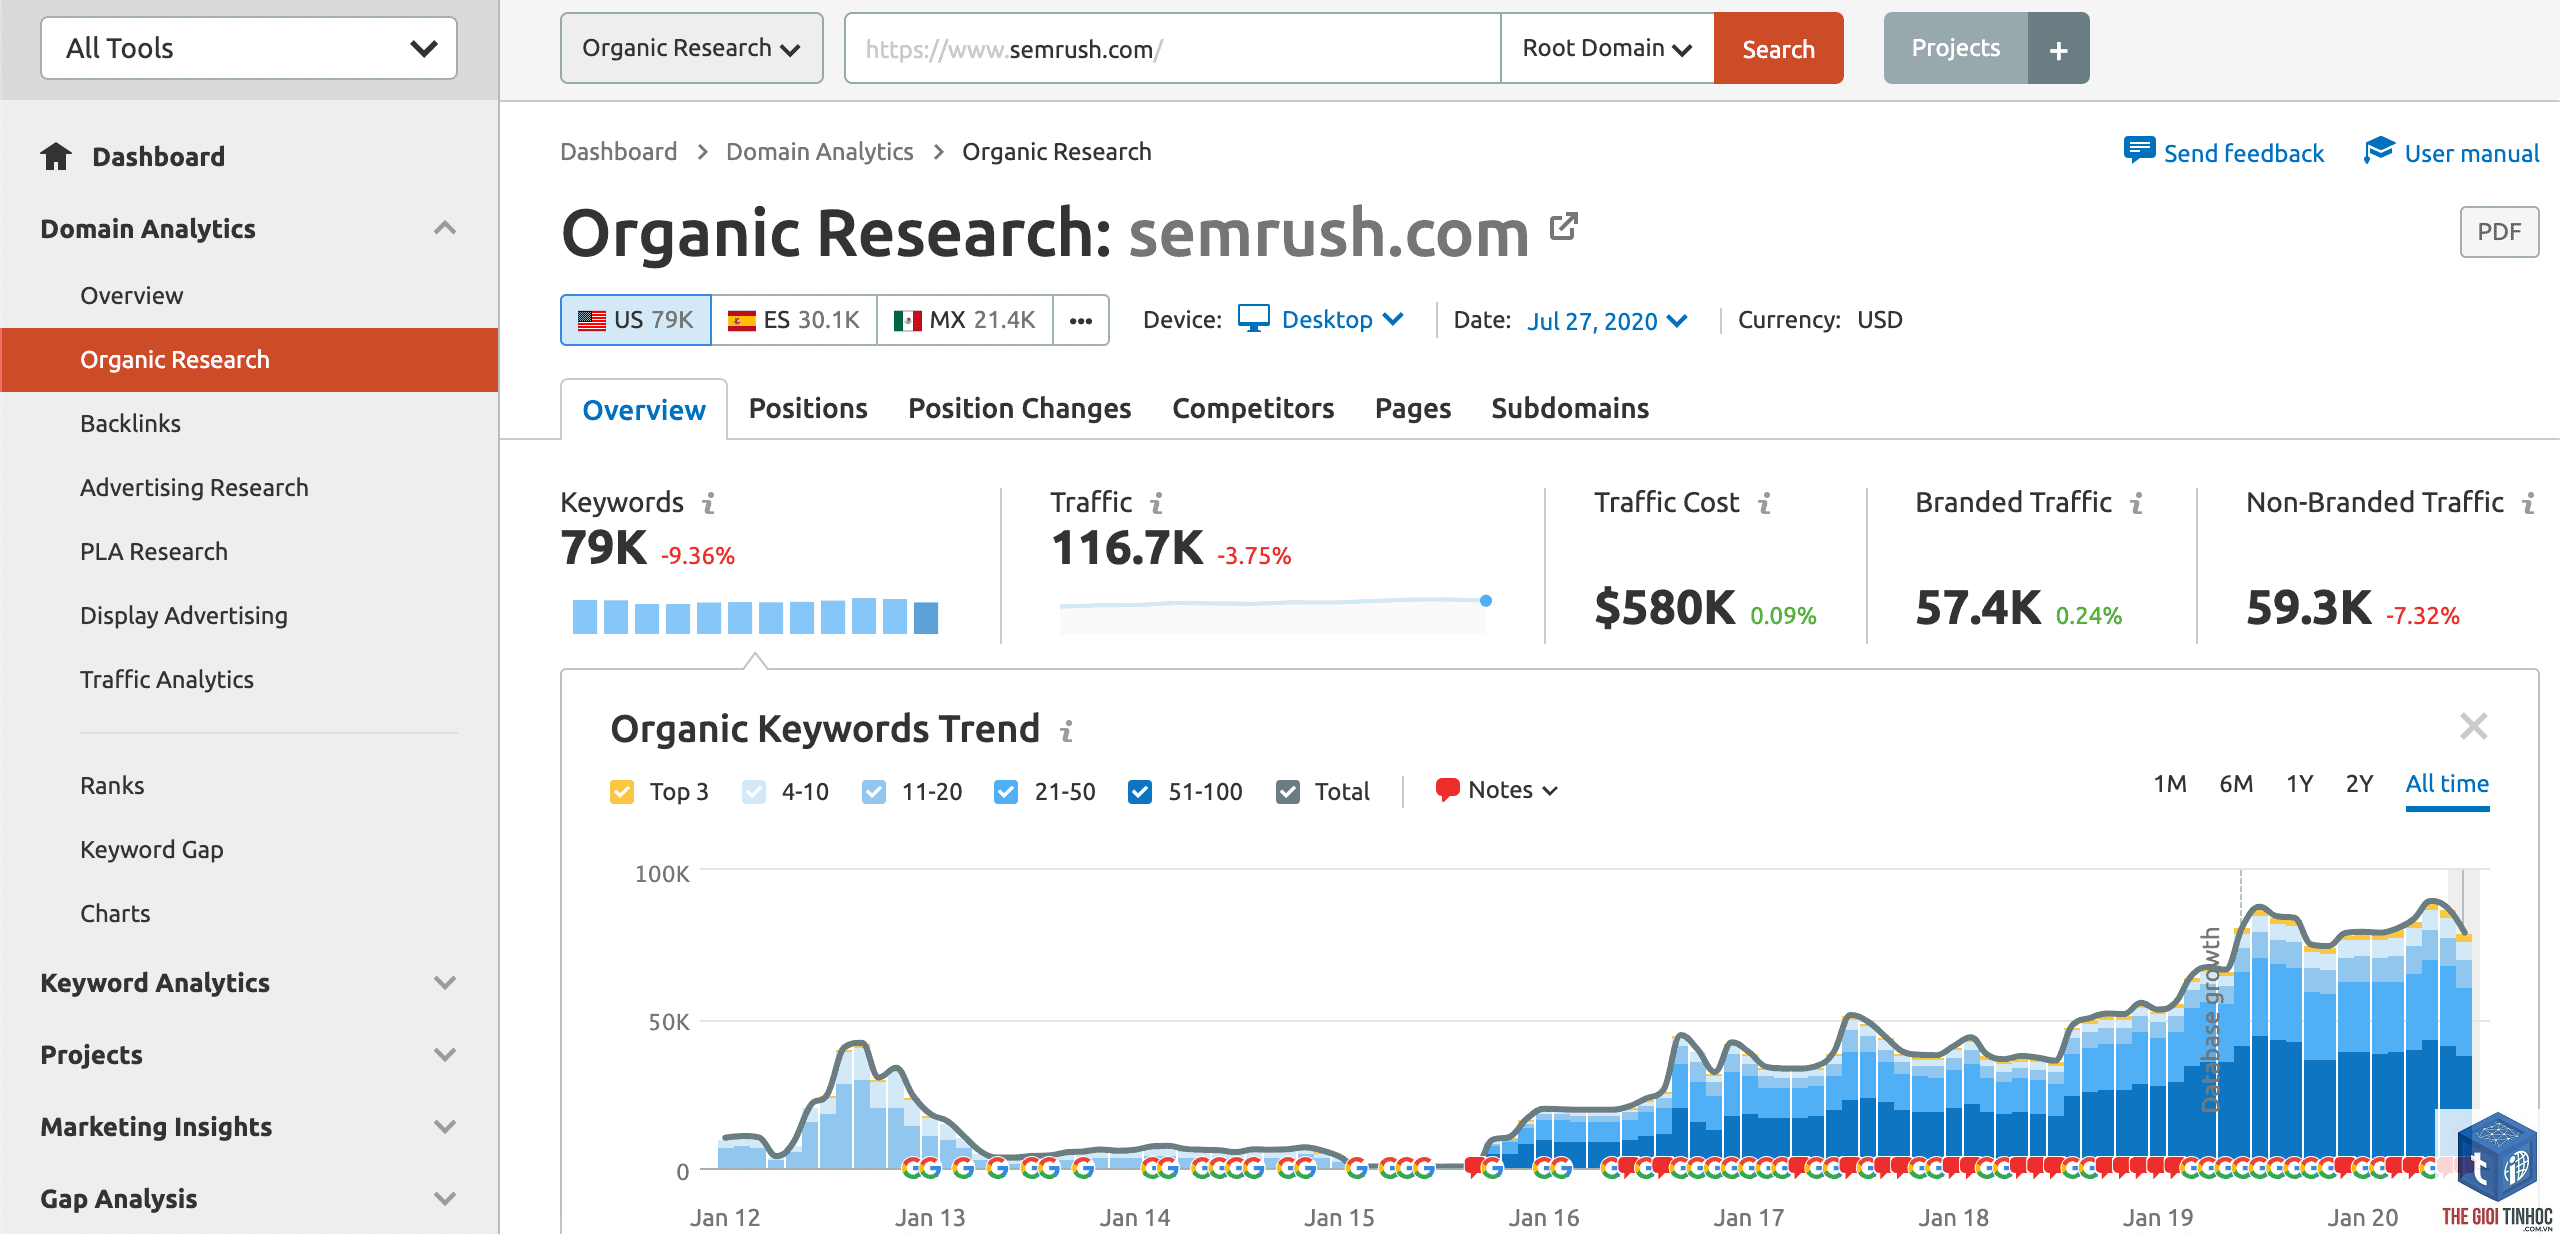Switch to the Competitors tab

click(1253, 408)
